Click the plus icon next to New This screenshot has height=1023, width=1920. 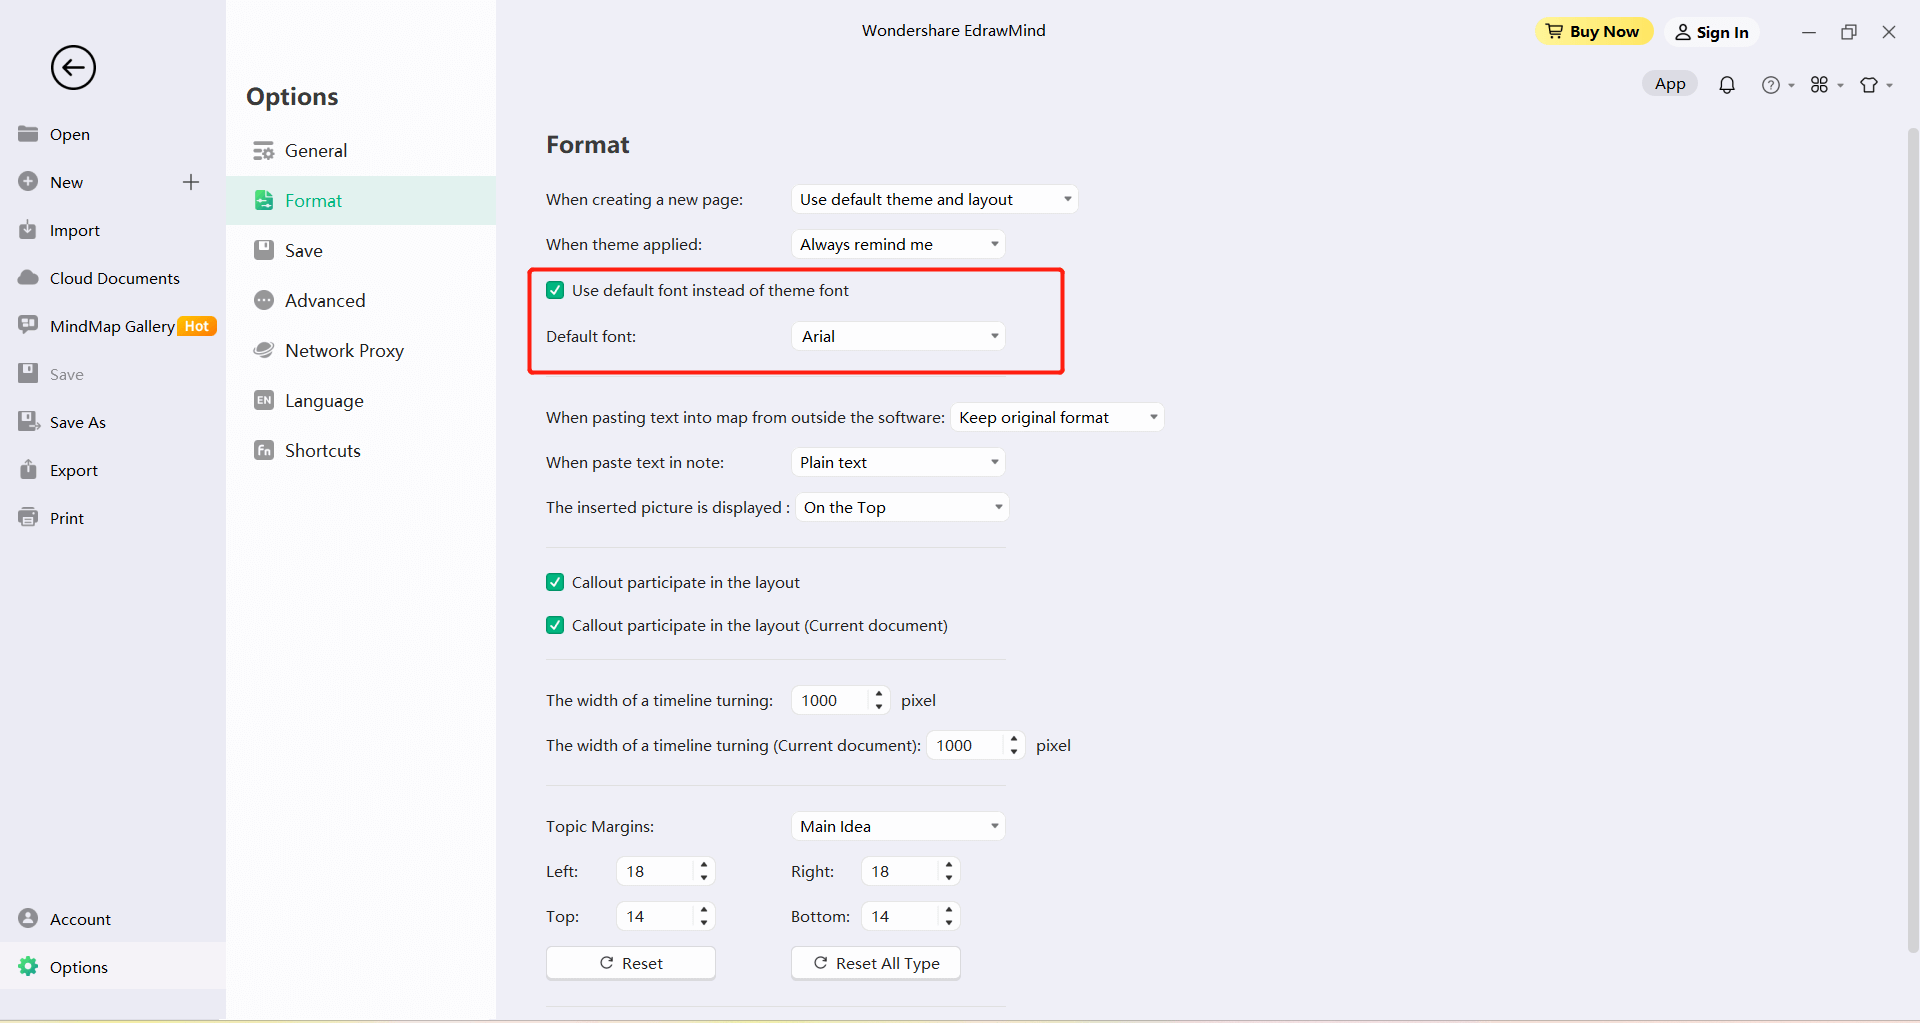191,182
